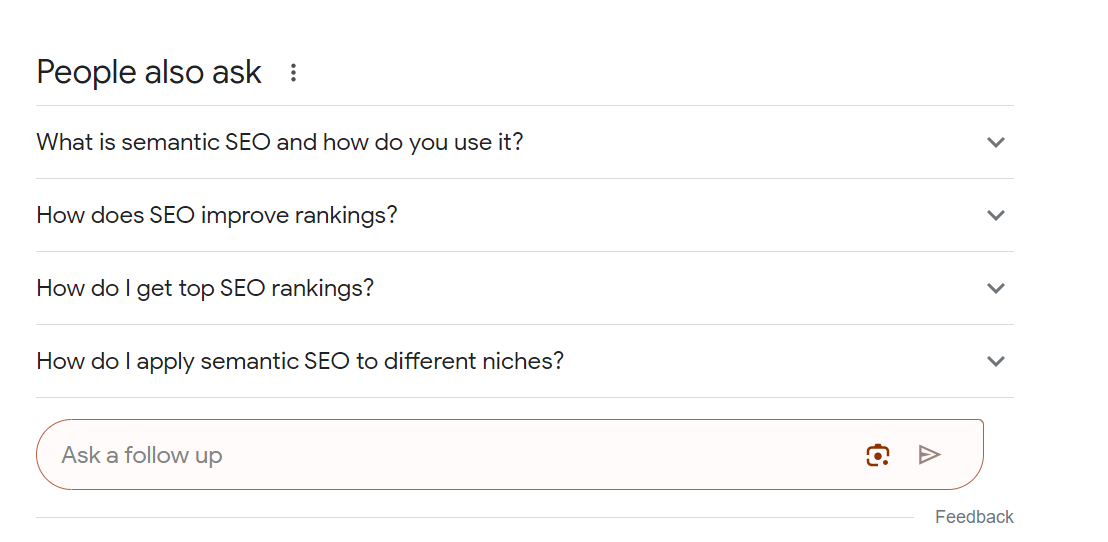Open question 'What is semantic SEO and how do you use it?'
Image resolution: width=1108 pixels, height=542 pixels.
524,142
